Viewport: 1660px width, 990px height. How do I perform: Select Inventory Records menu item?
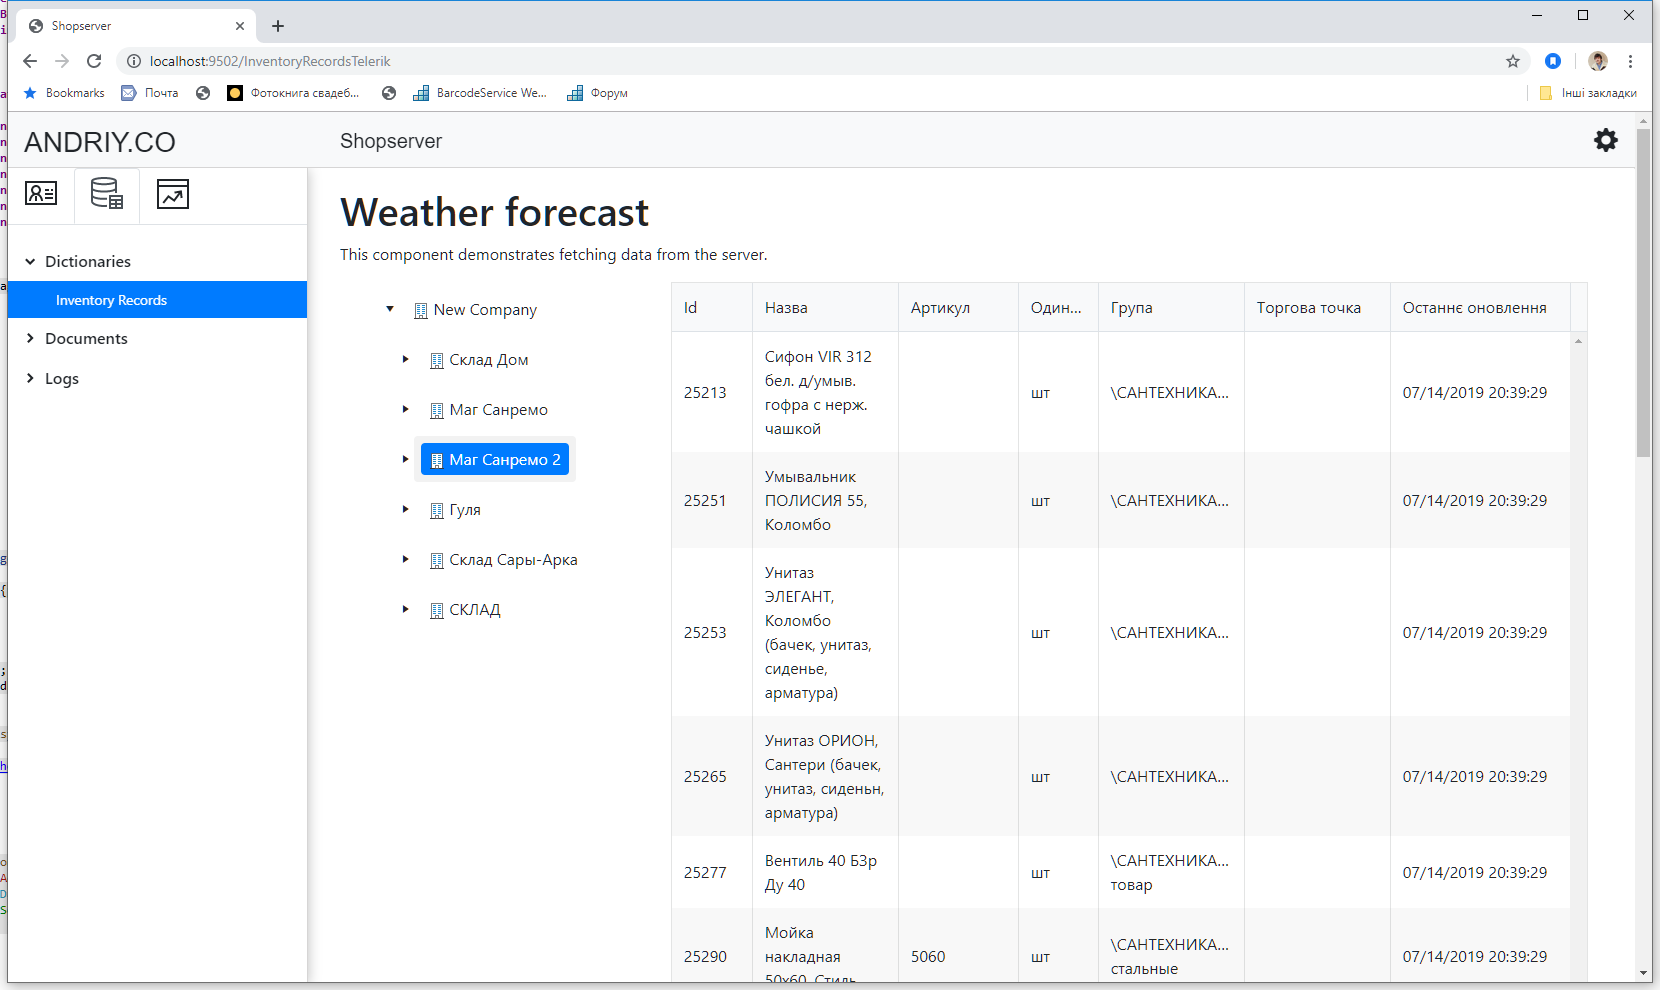pos(111,300)
